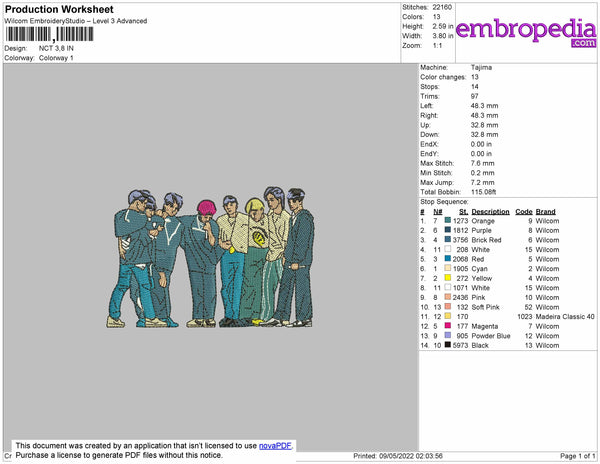Screen dimensions: 600x464
Task: Click the Pink row color swatch
Action: tap(448, 297)
